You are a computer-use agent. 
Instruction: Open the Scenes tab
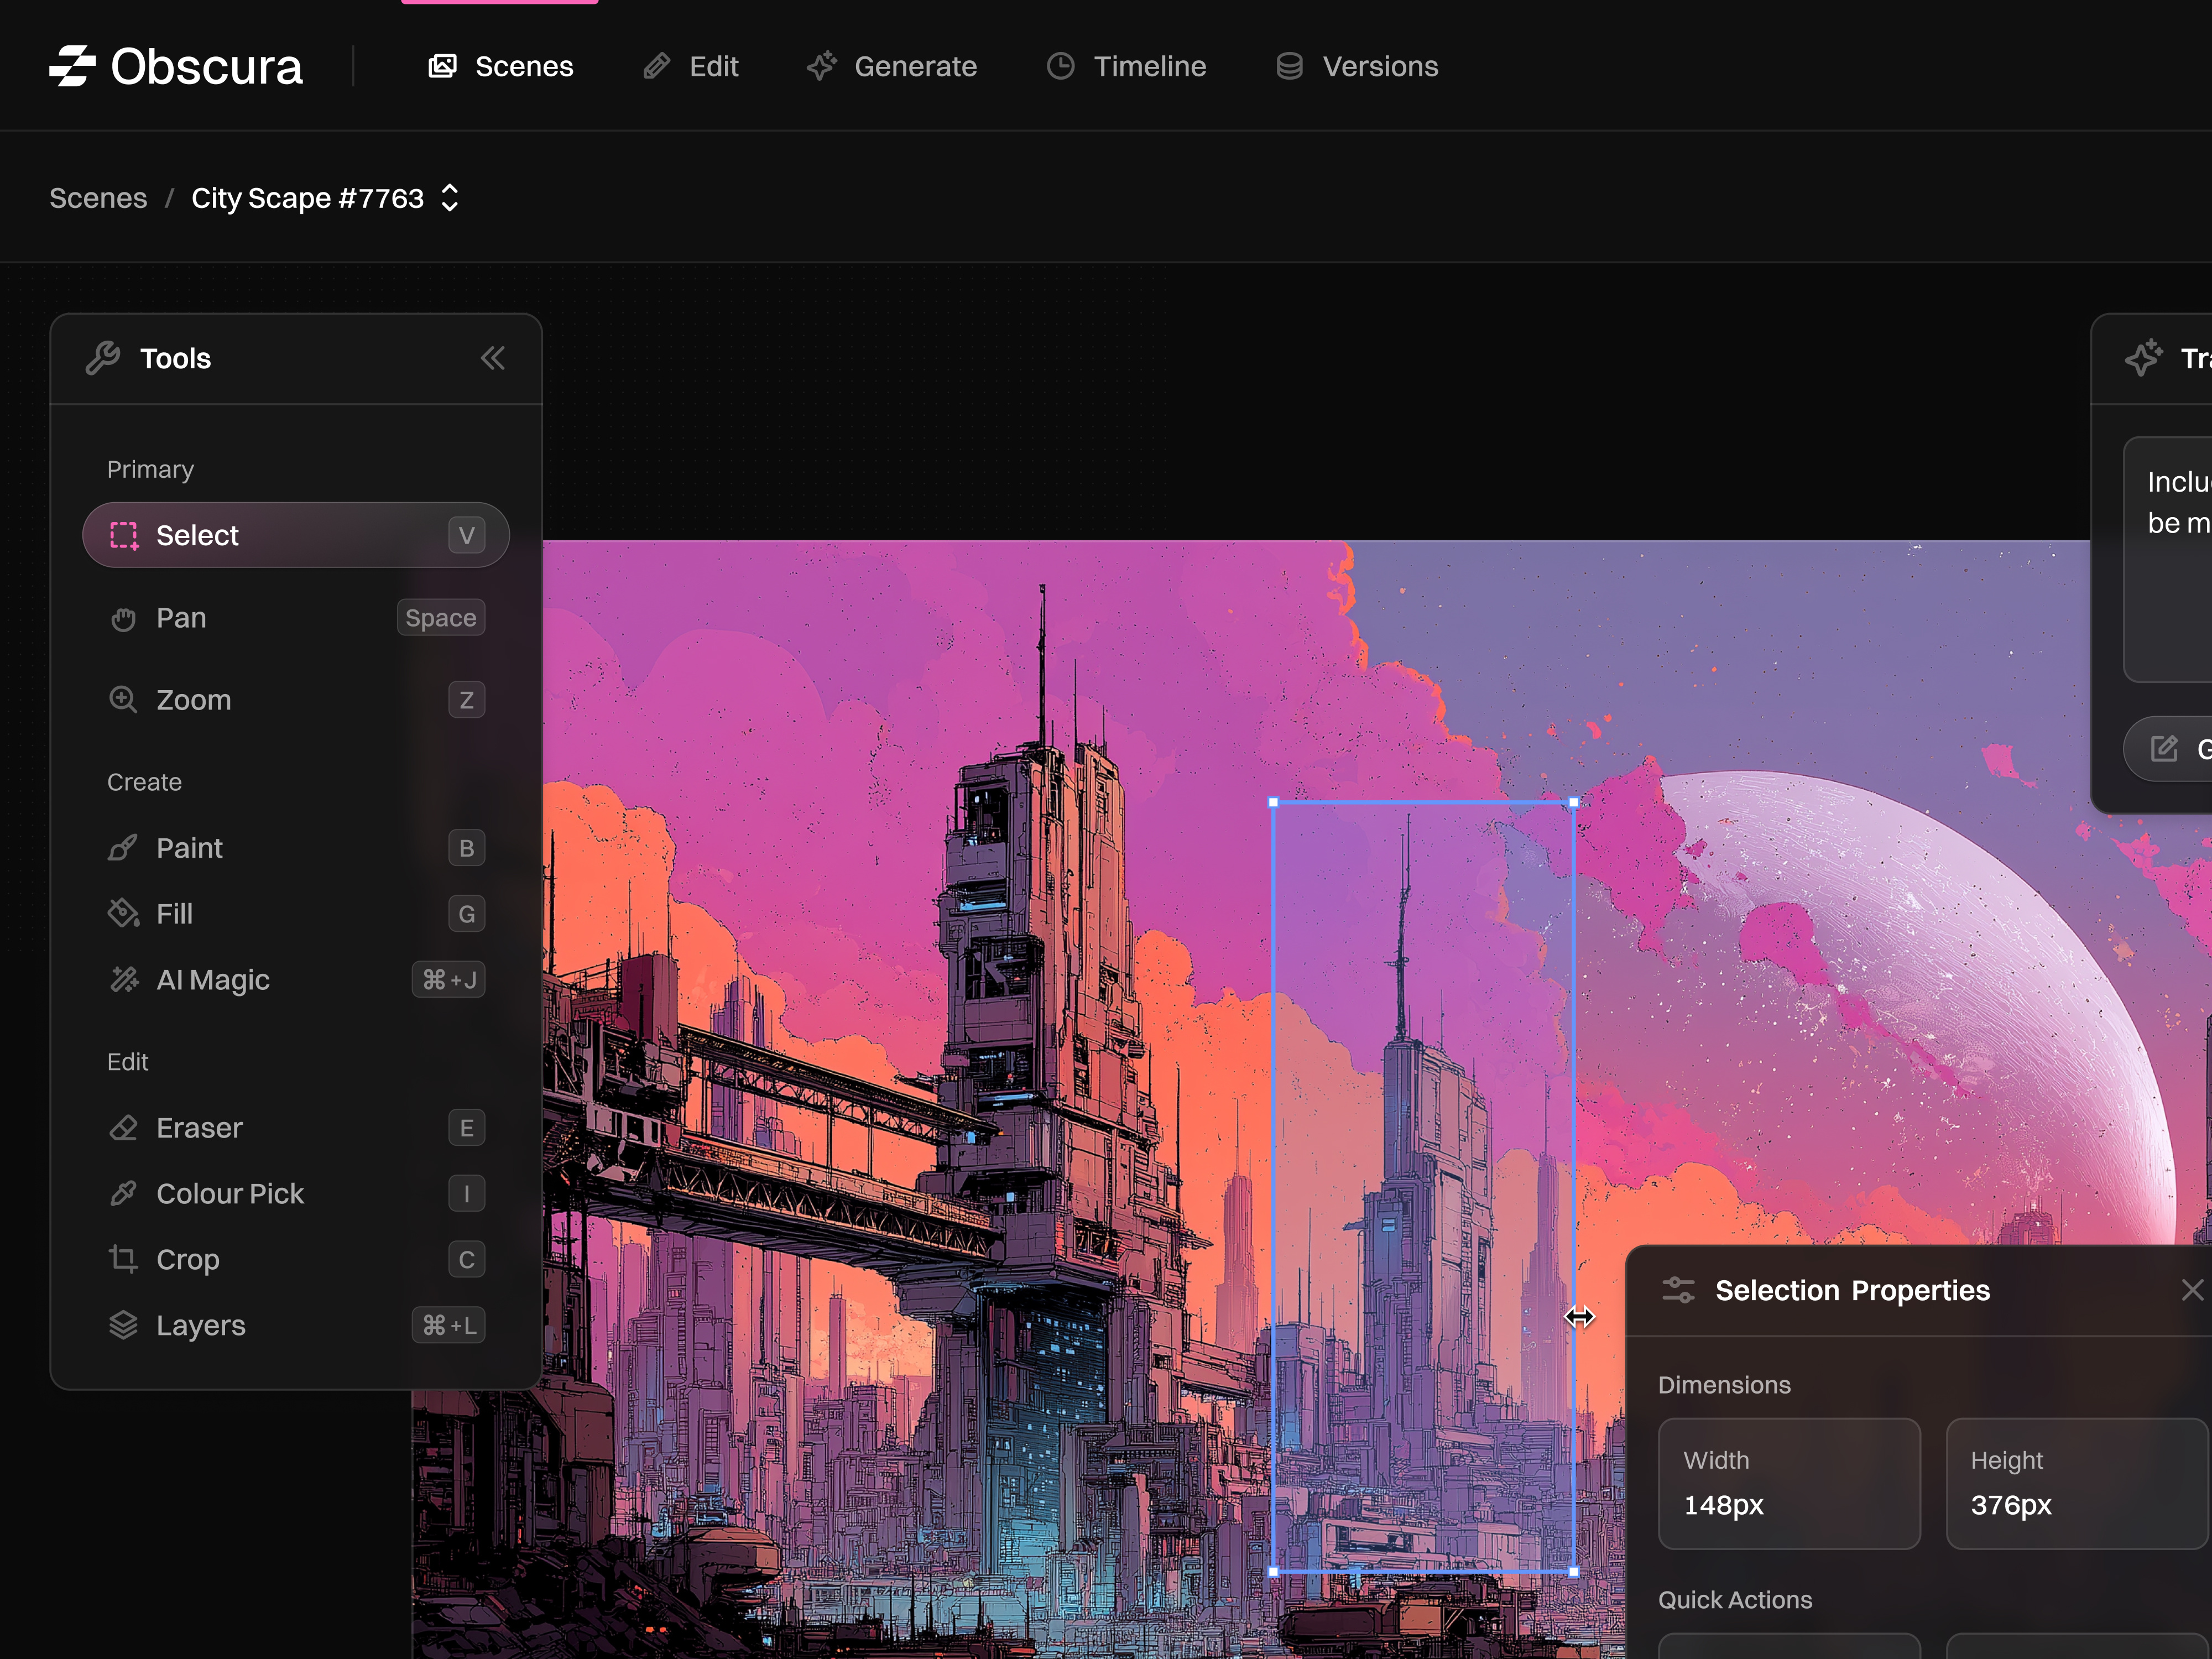(501, 66)
